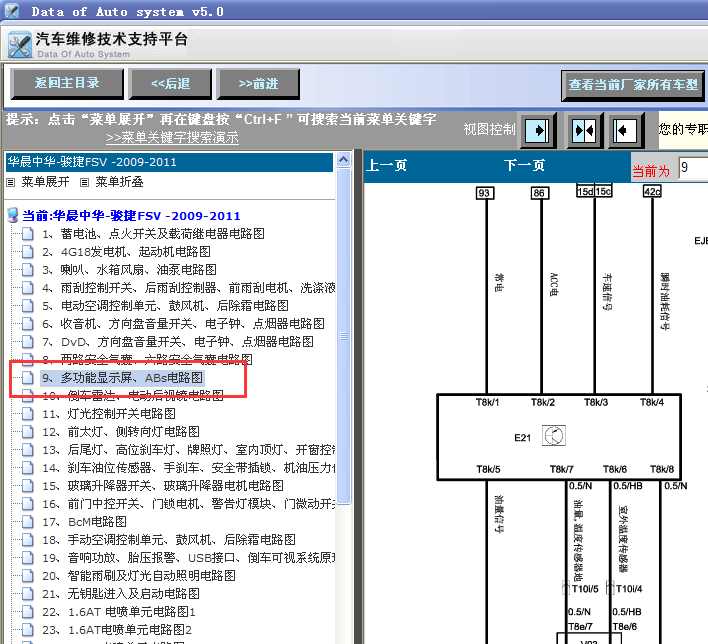This screenshot has width=708, height=644.
Task: Select the 华晨中华-骏捷FSV -2009-2011 header row
Action: (x=169, y=163)
